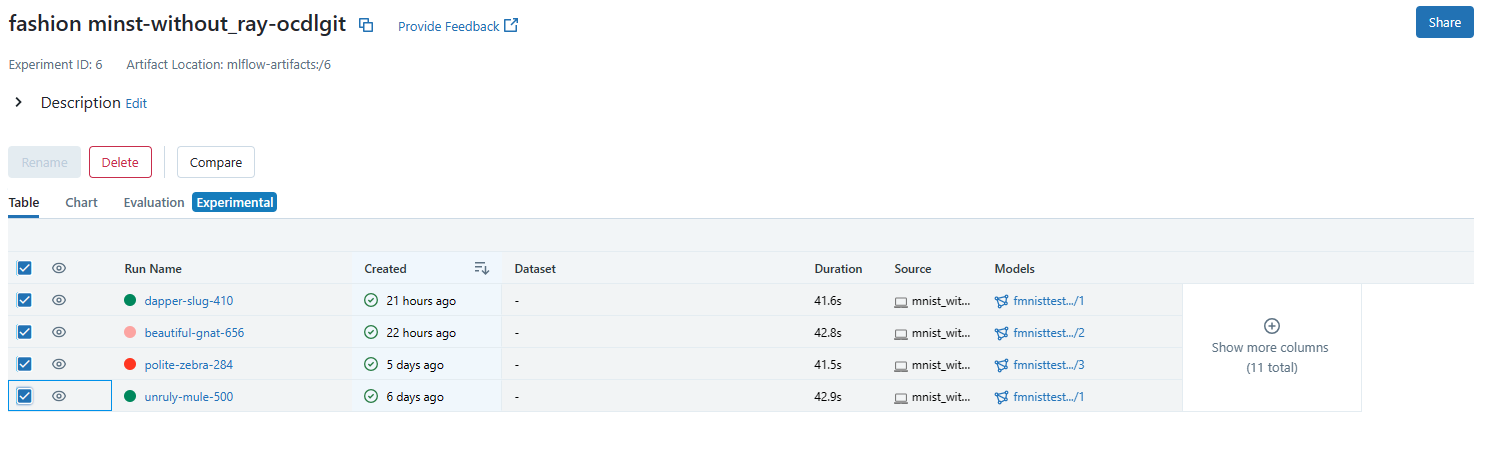This screenshot has width=1489, height=459.
Task: Click source laptop icon for beautiful-gnat-656
Action: (901, 333)
